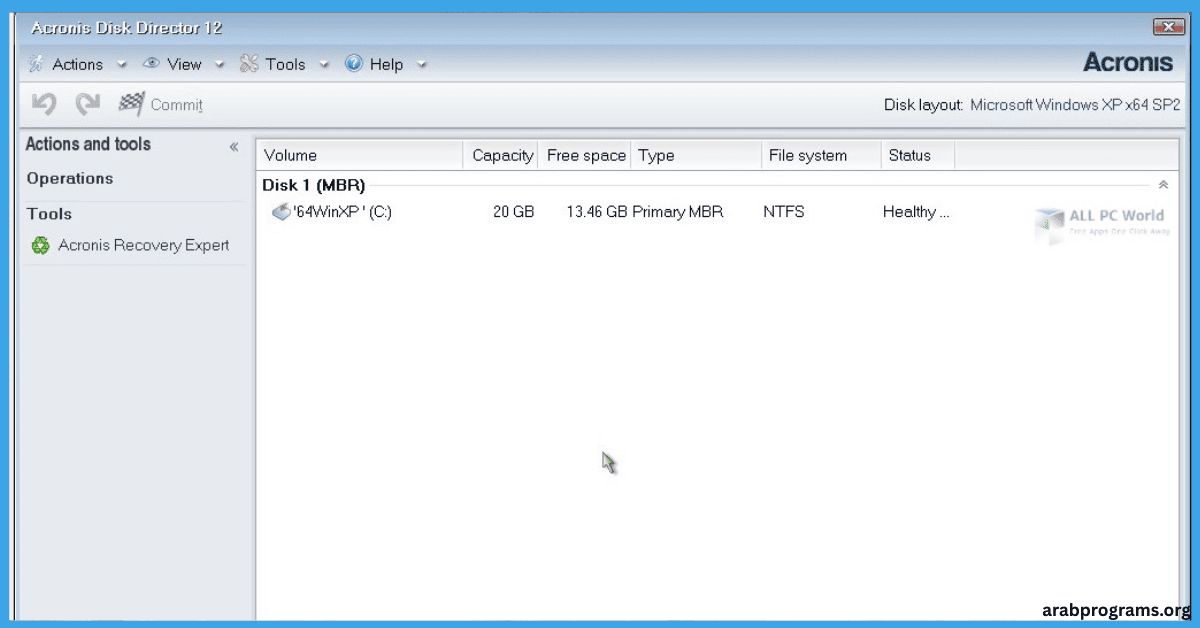Click the Redo arrow icon
Image resolution: width=1200 pixels, height=628 pixels.
(89, 103)
